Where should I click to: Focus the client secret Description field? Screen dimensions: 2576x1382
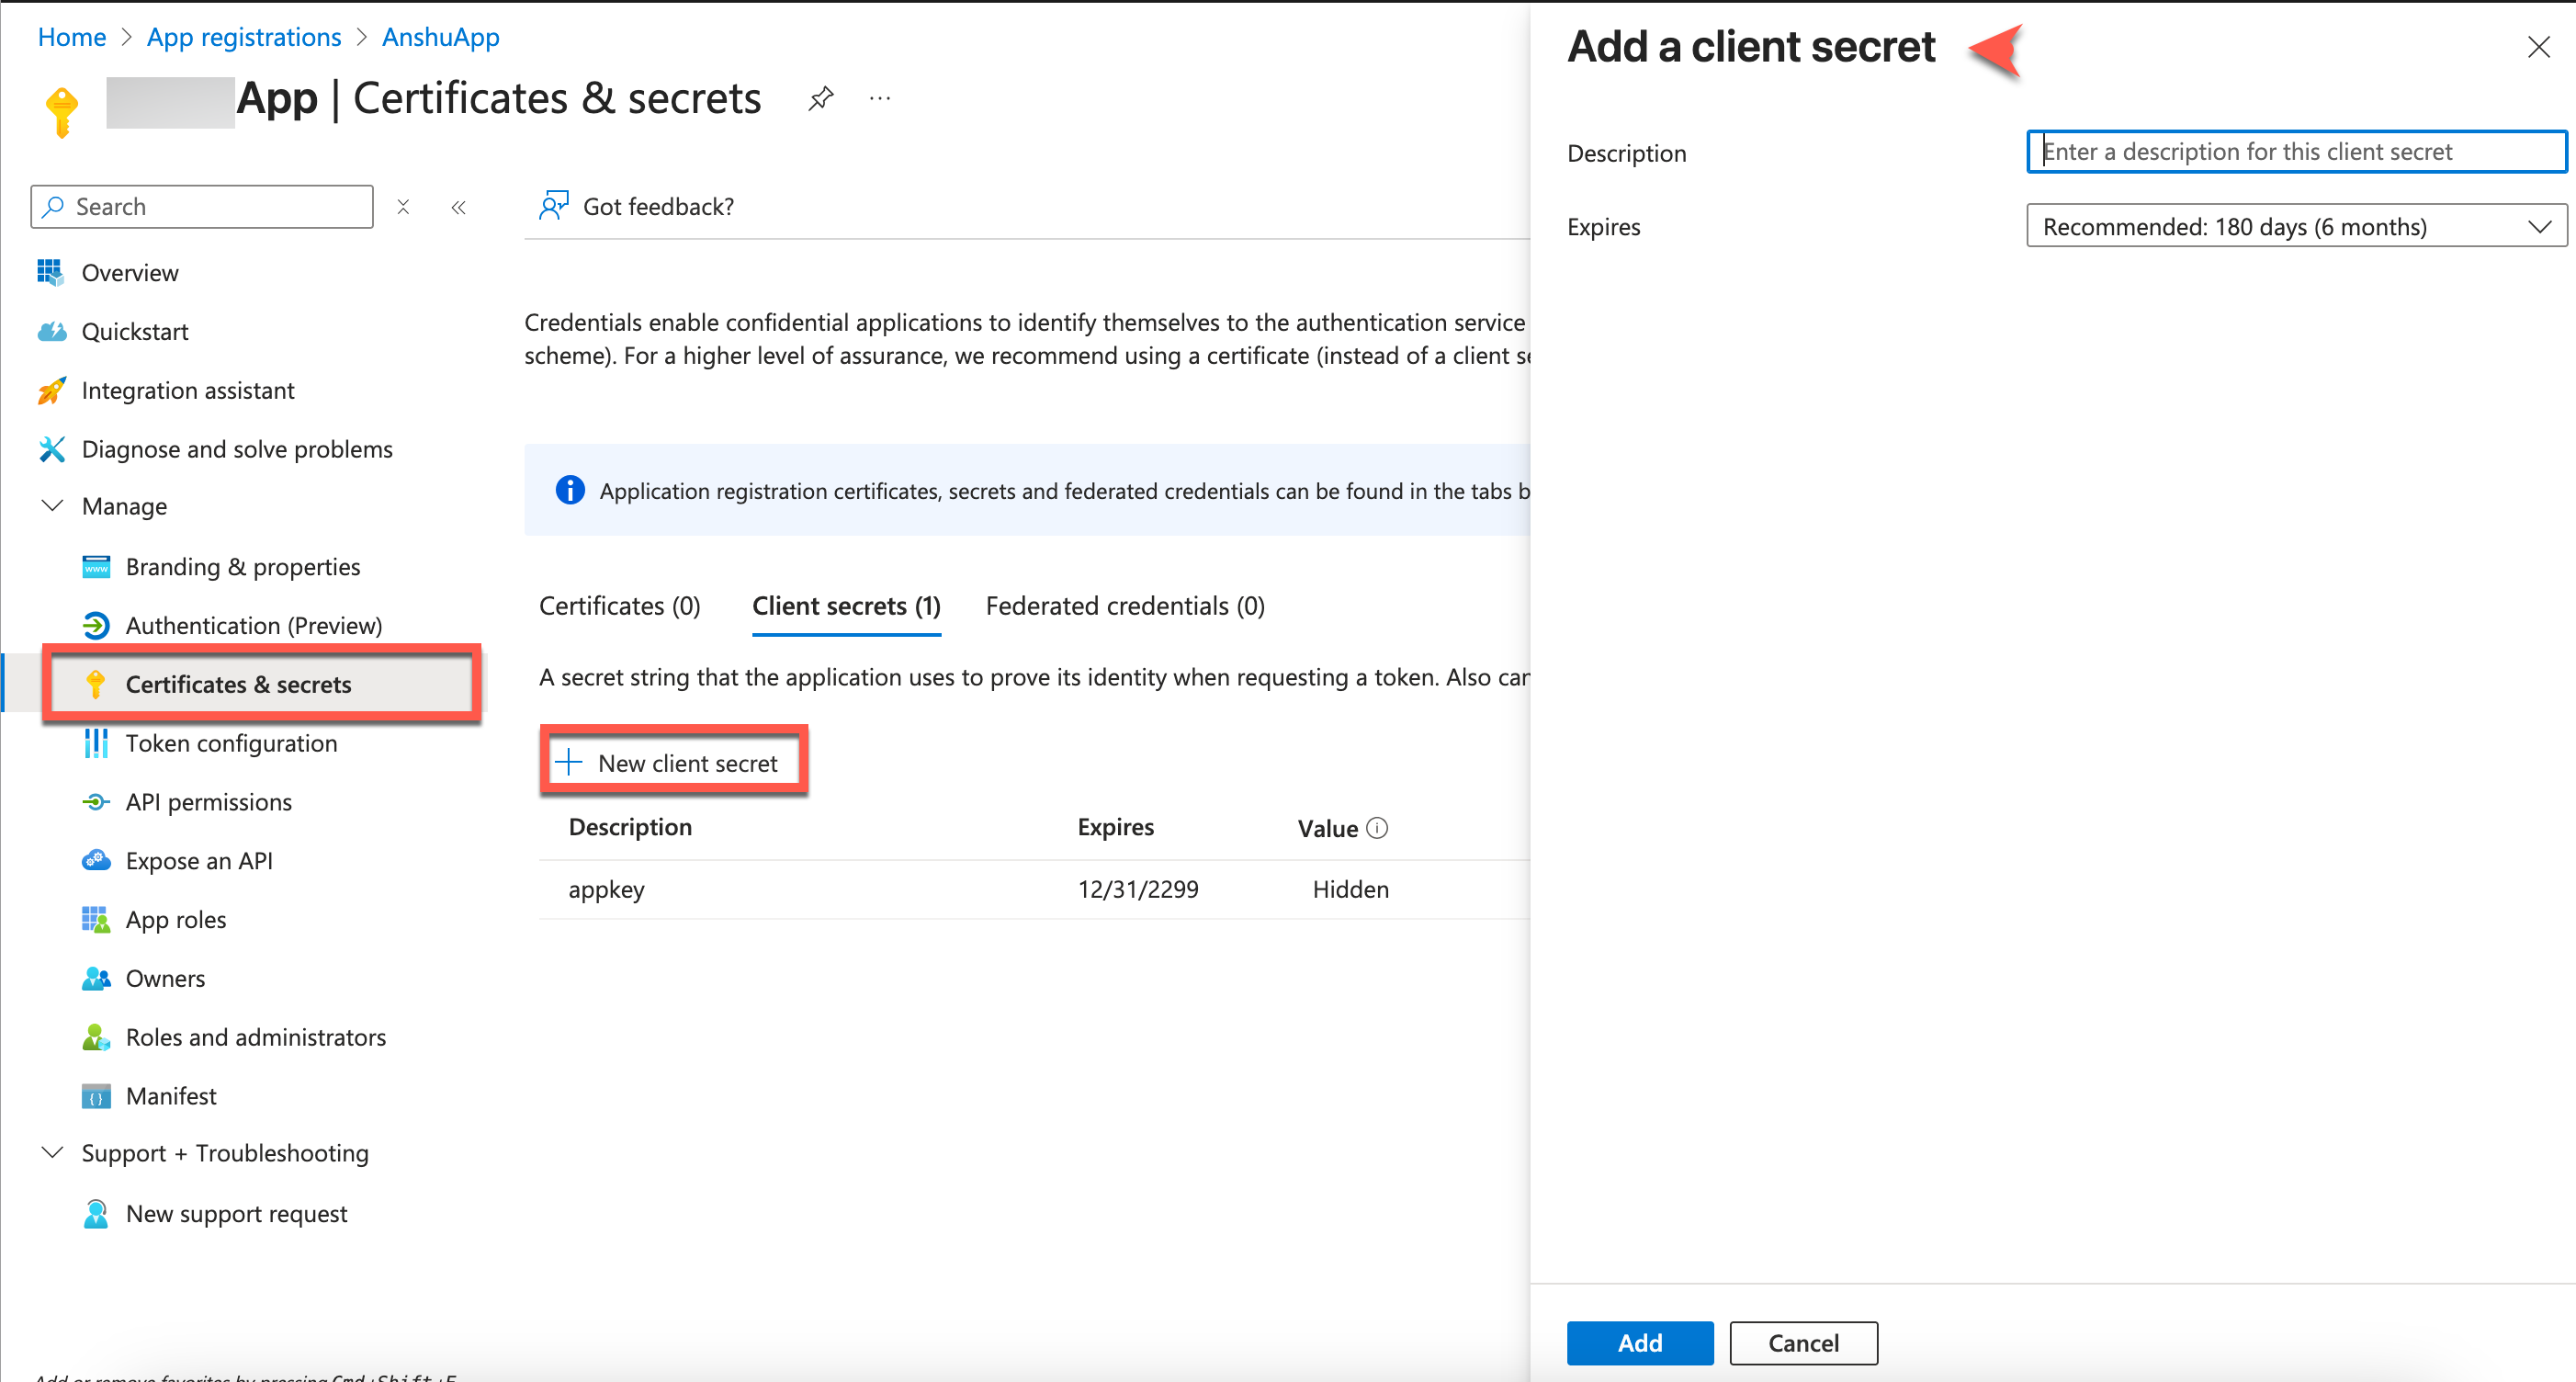coord(2295,152)
